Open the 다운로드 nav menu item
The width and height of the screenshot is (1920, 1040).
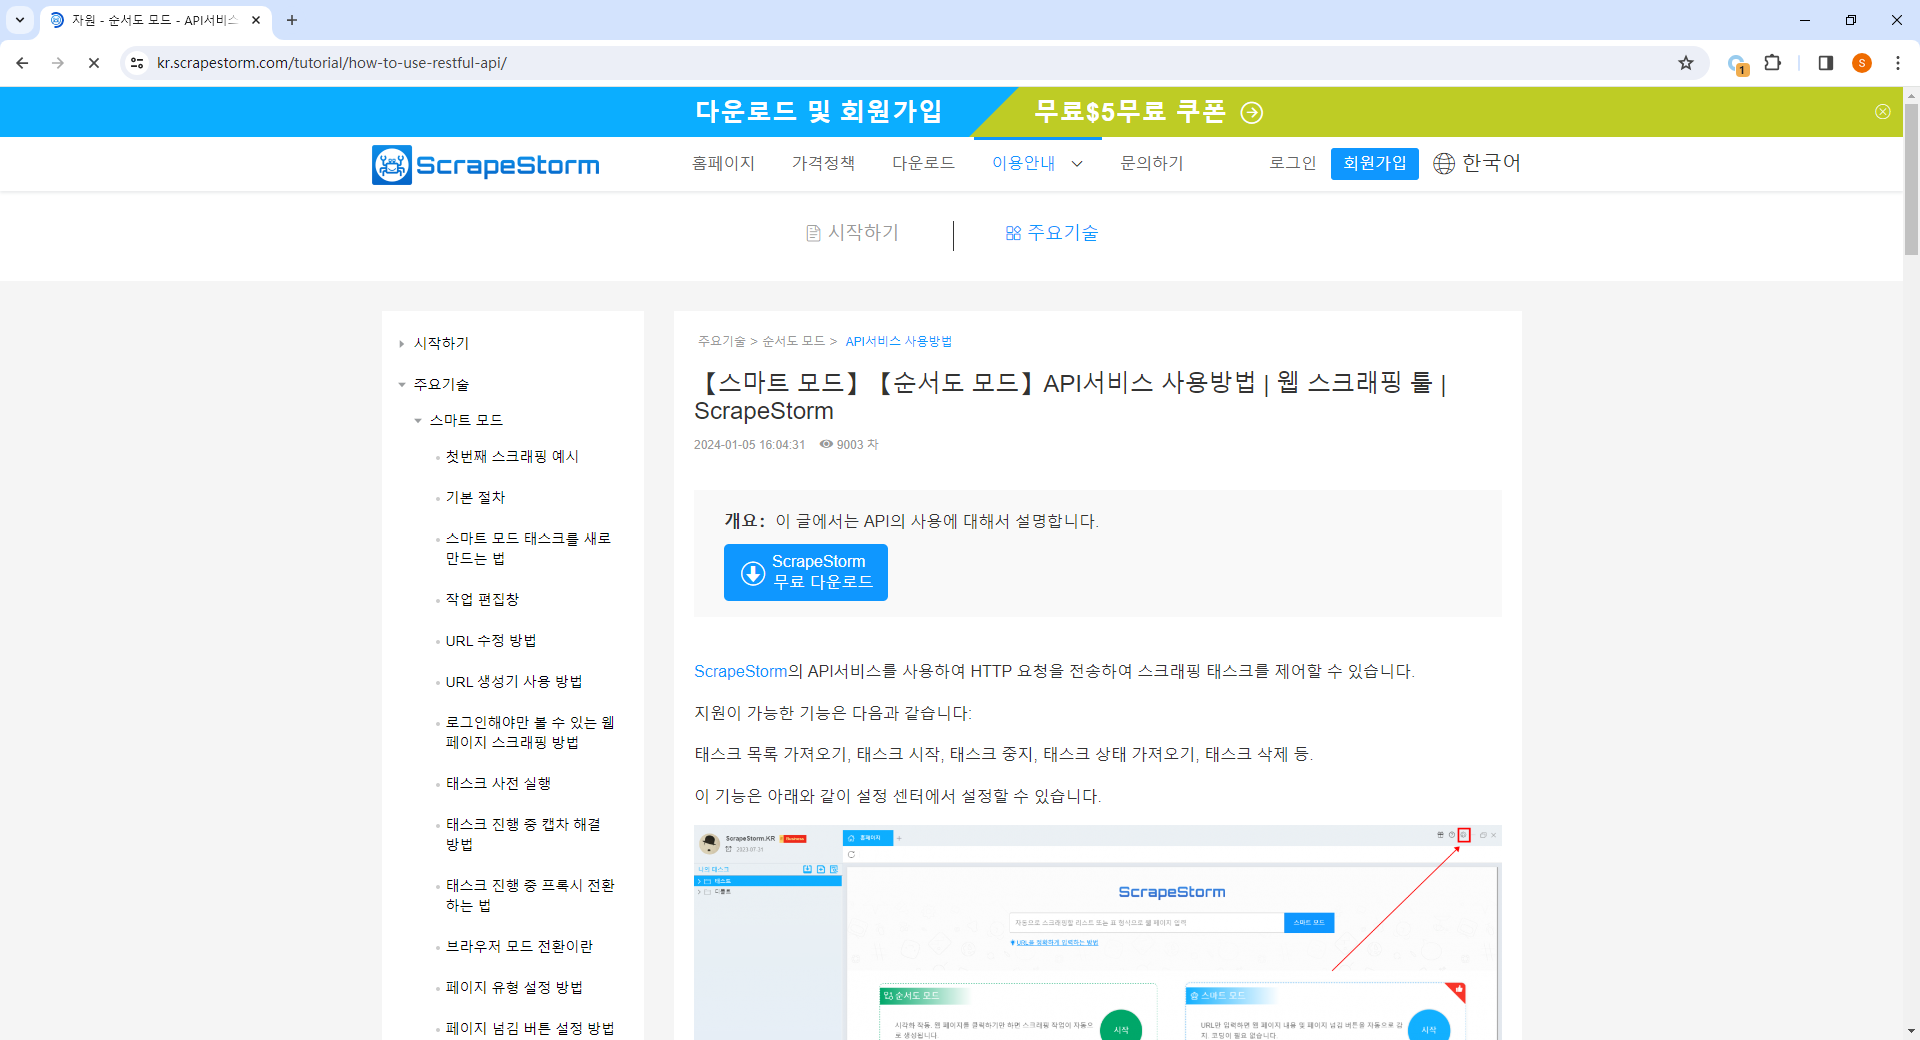(923, 163)
